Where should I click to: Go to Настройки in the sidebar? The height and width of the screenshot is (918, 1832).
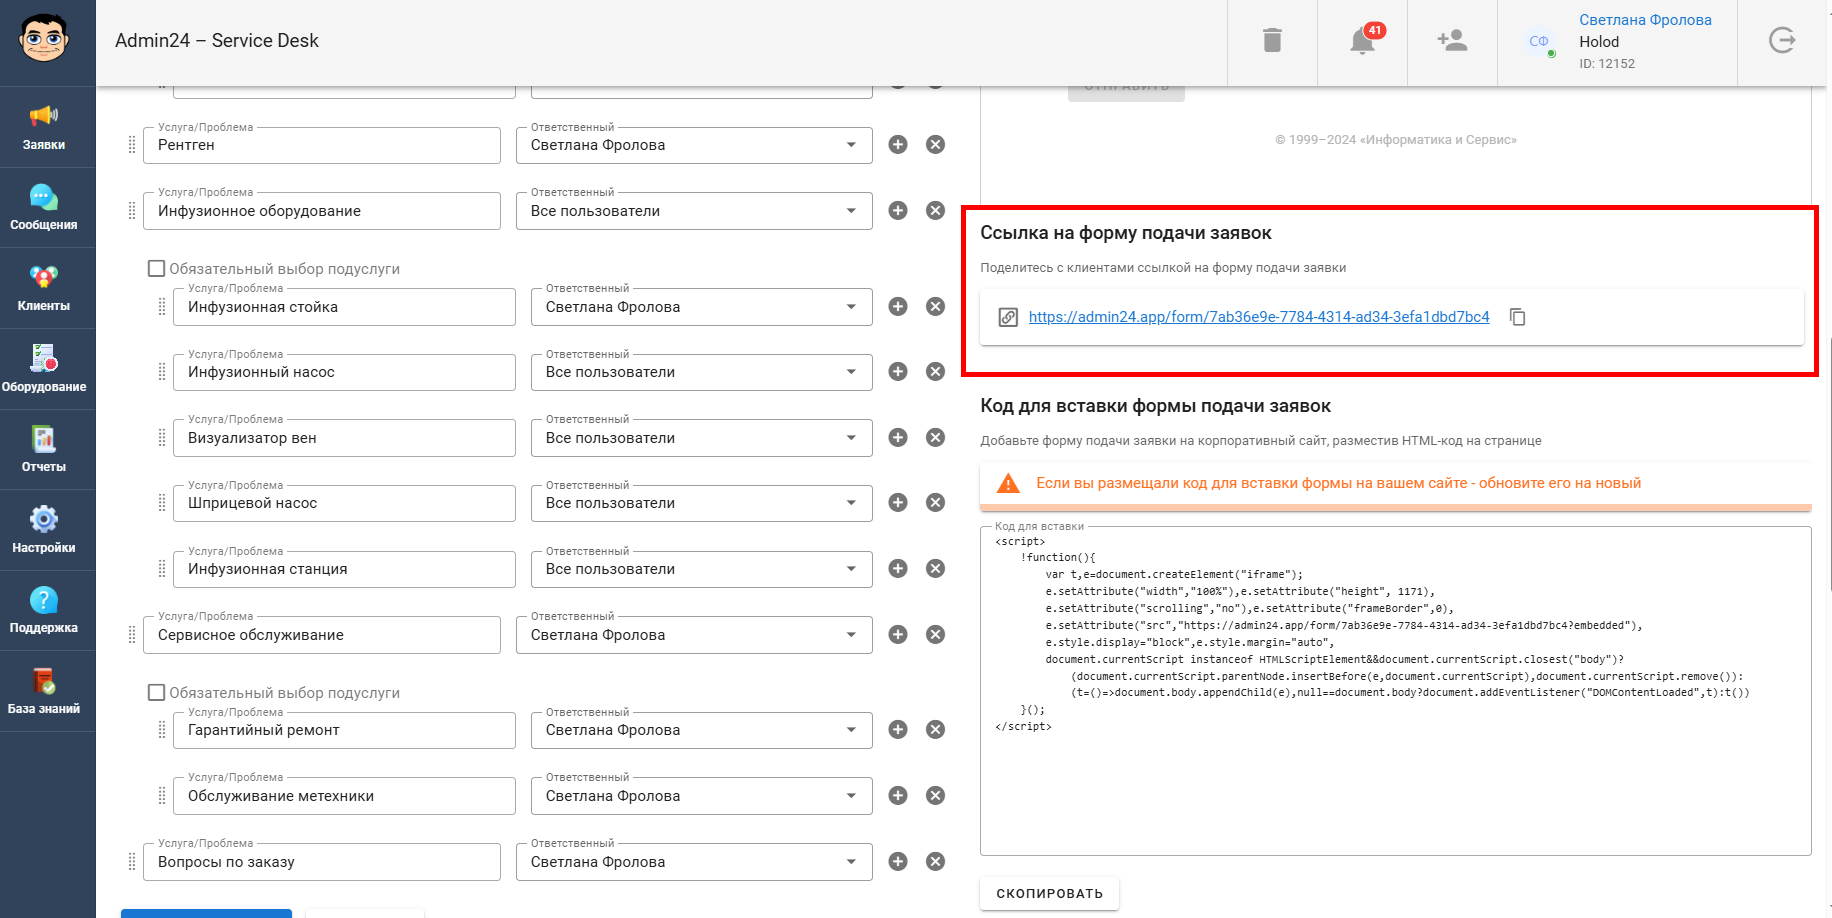pyautogui.click(x=44, y=530)
